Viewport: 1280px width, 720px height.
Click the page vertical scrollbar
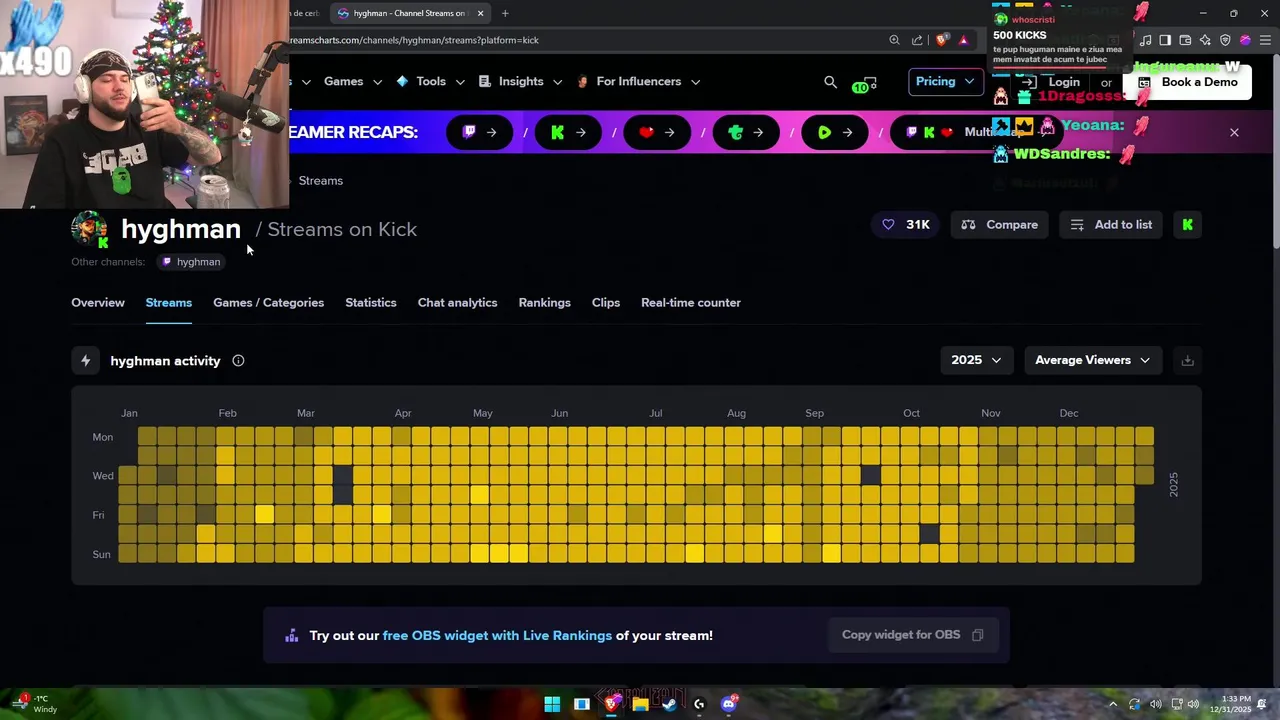1275,150
